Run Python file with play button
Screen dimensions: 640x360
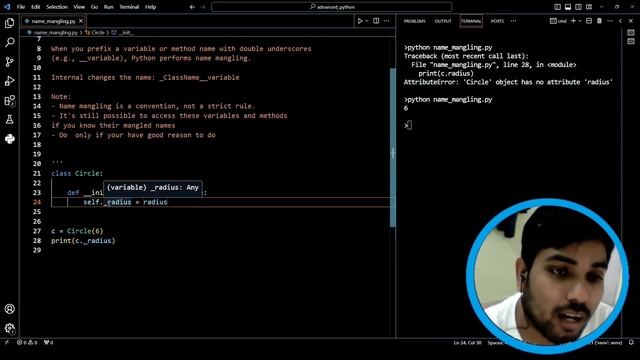pyautogui.click(x=360, y=21)
